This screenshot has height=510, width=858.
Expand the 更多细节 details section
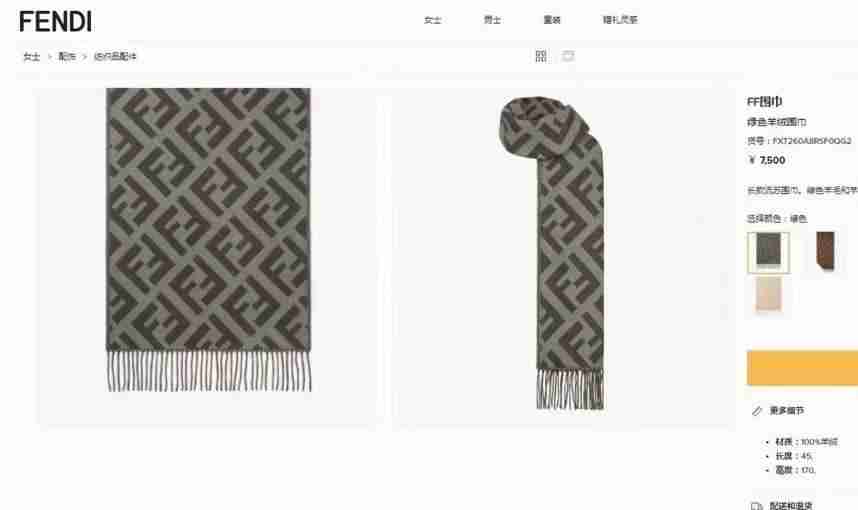[x=786, y=410]
